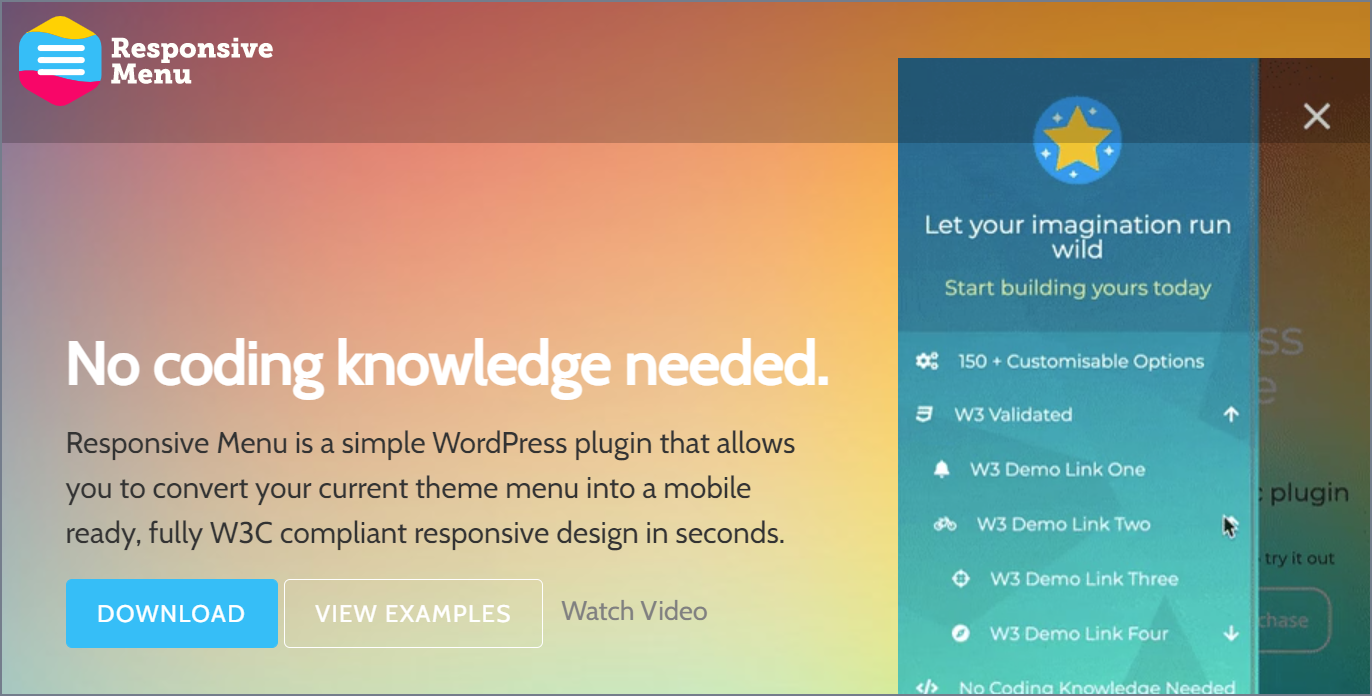Click the paragraph starting Responsive Menu is a simple
Screen dimensions: 1372x696
click(431, 488)
